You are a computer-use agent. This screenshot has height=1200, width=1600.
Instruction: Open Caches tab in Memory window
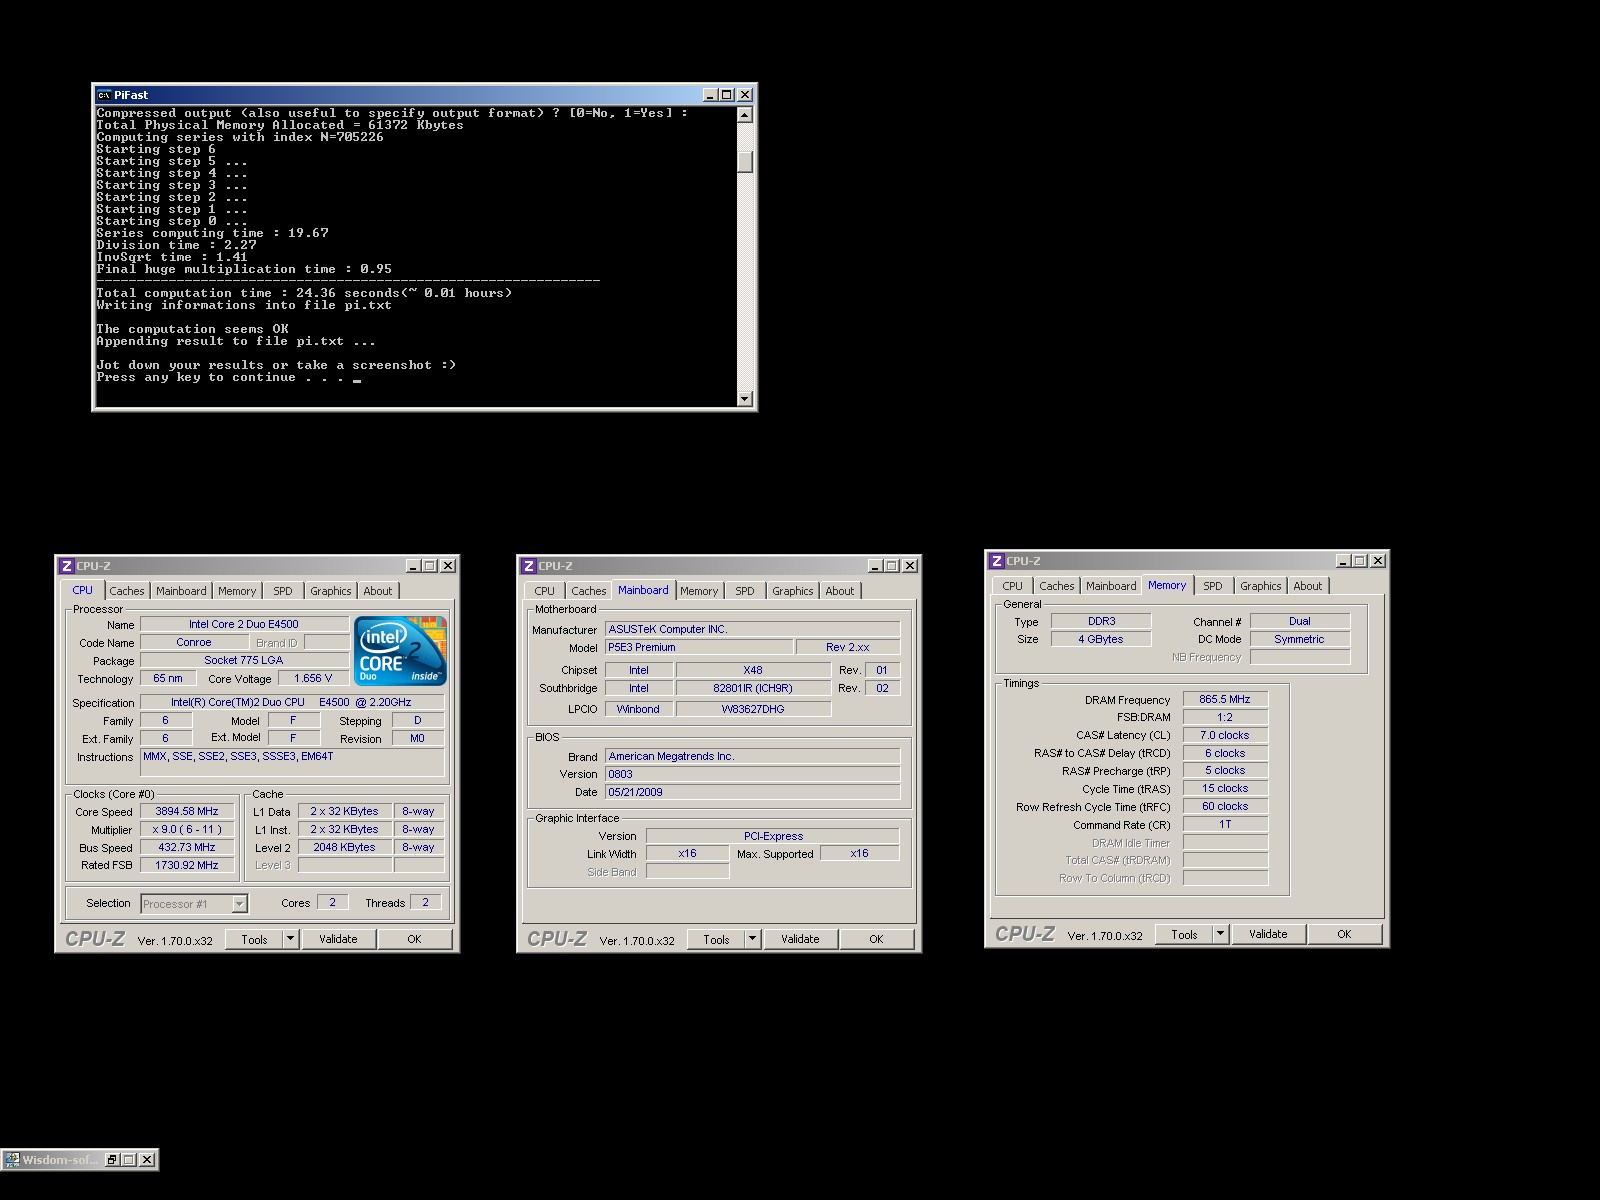click(1057, 586)
